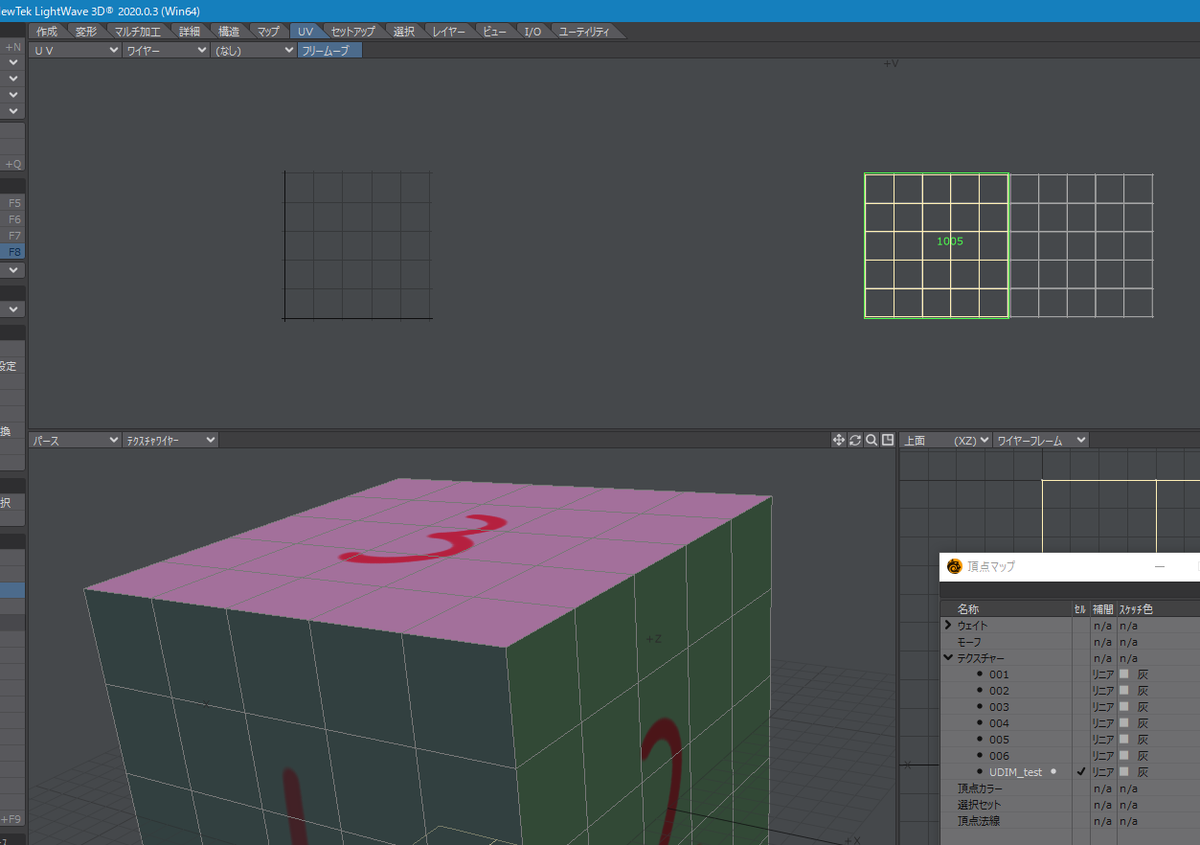
Task: Switch to the 変形 tab
Action: click(x=87, y=32)
